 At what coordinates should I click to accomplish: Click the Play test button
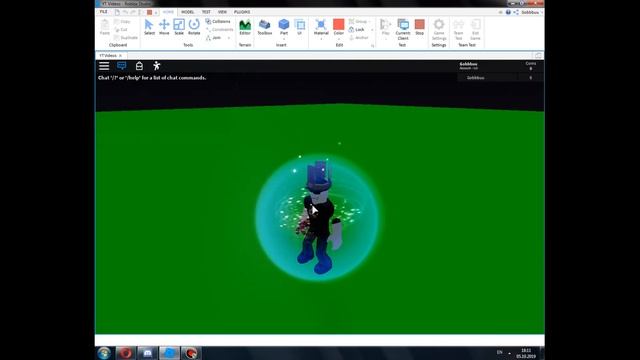(385, 26)
